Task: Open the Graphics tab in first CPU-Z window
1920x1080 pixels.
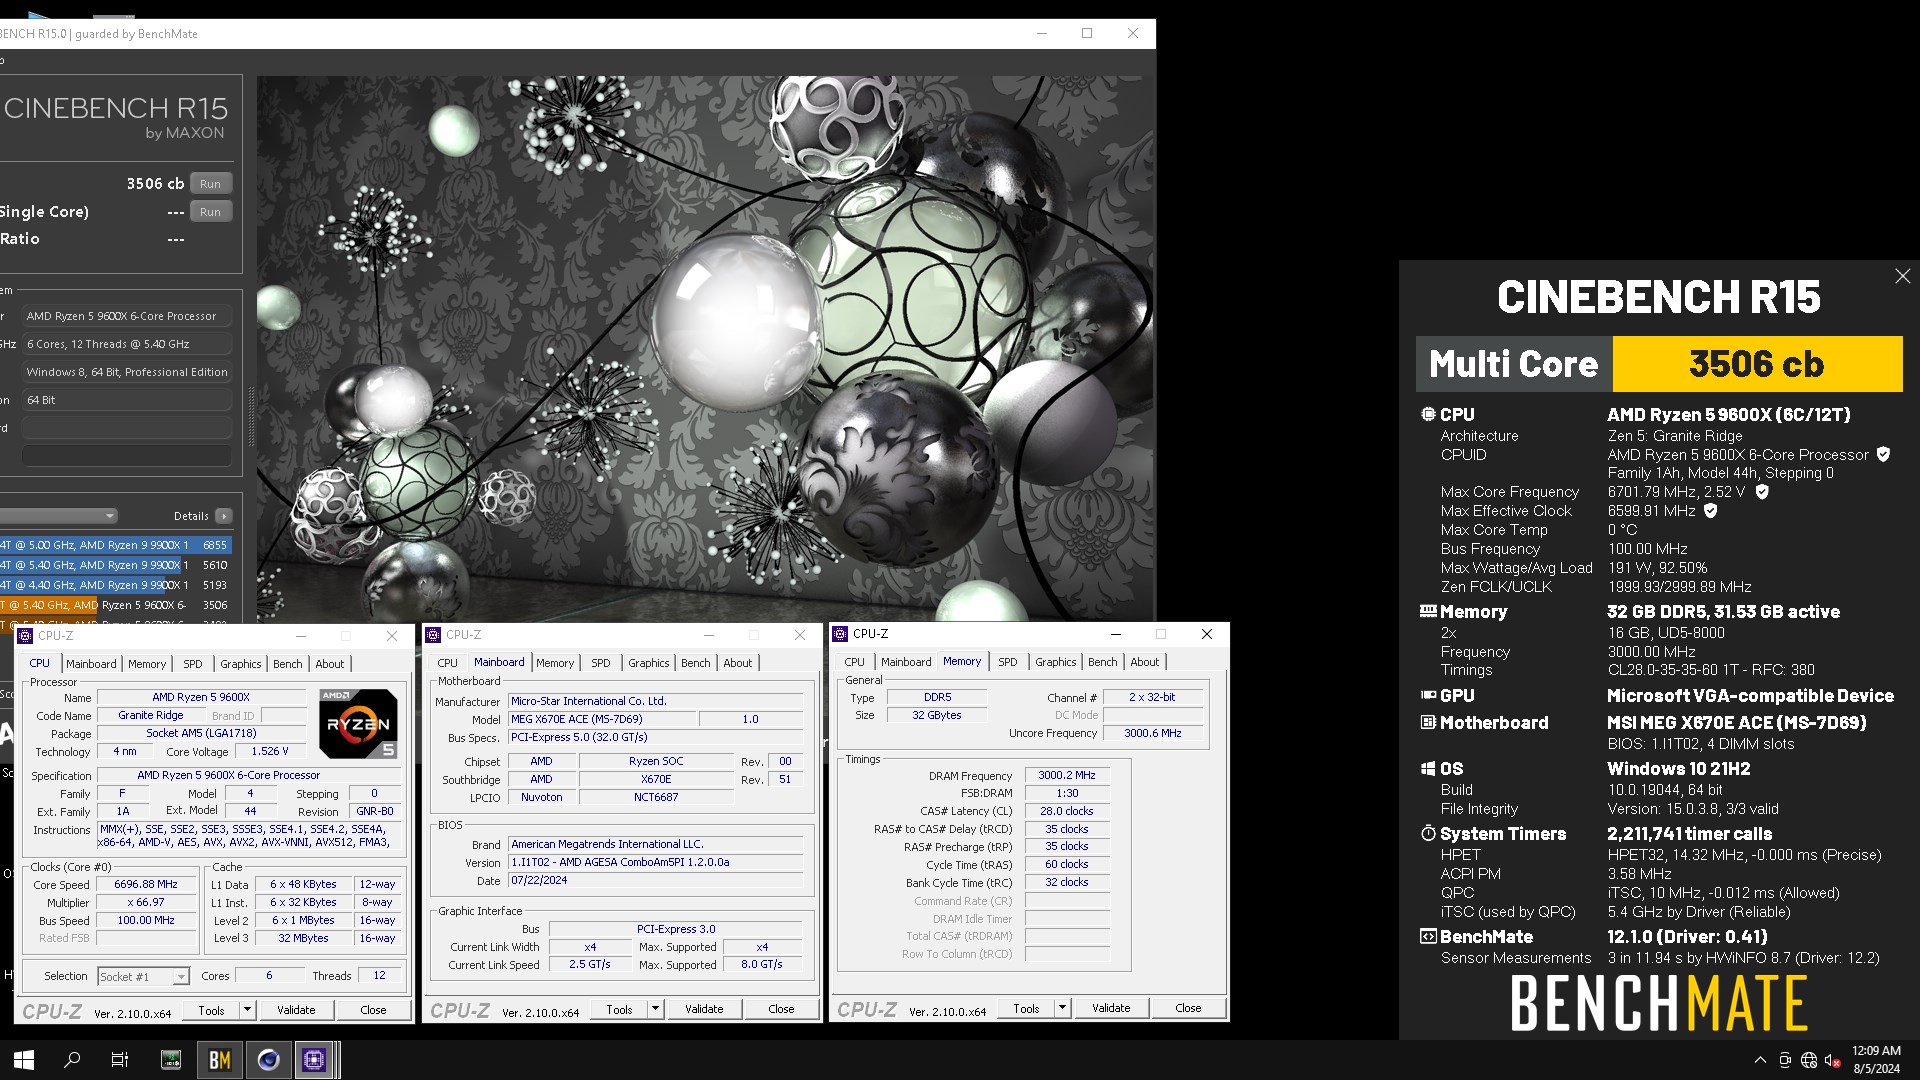Action: [241, 664]
